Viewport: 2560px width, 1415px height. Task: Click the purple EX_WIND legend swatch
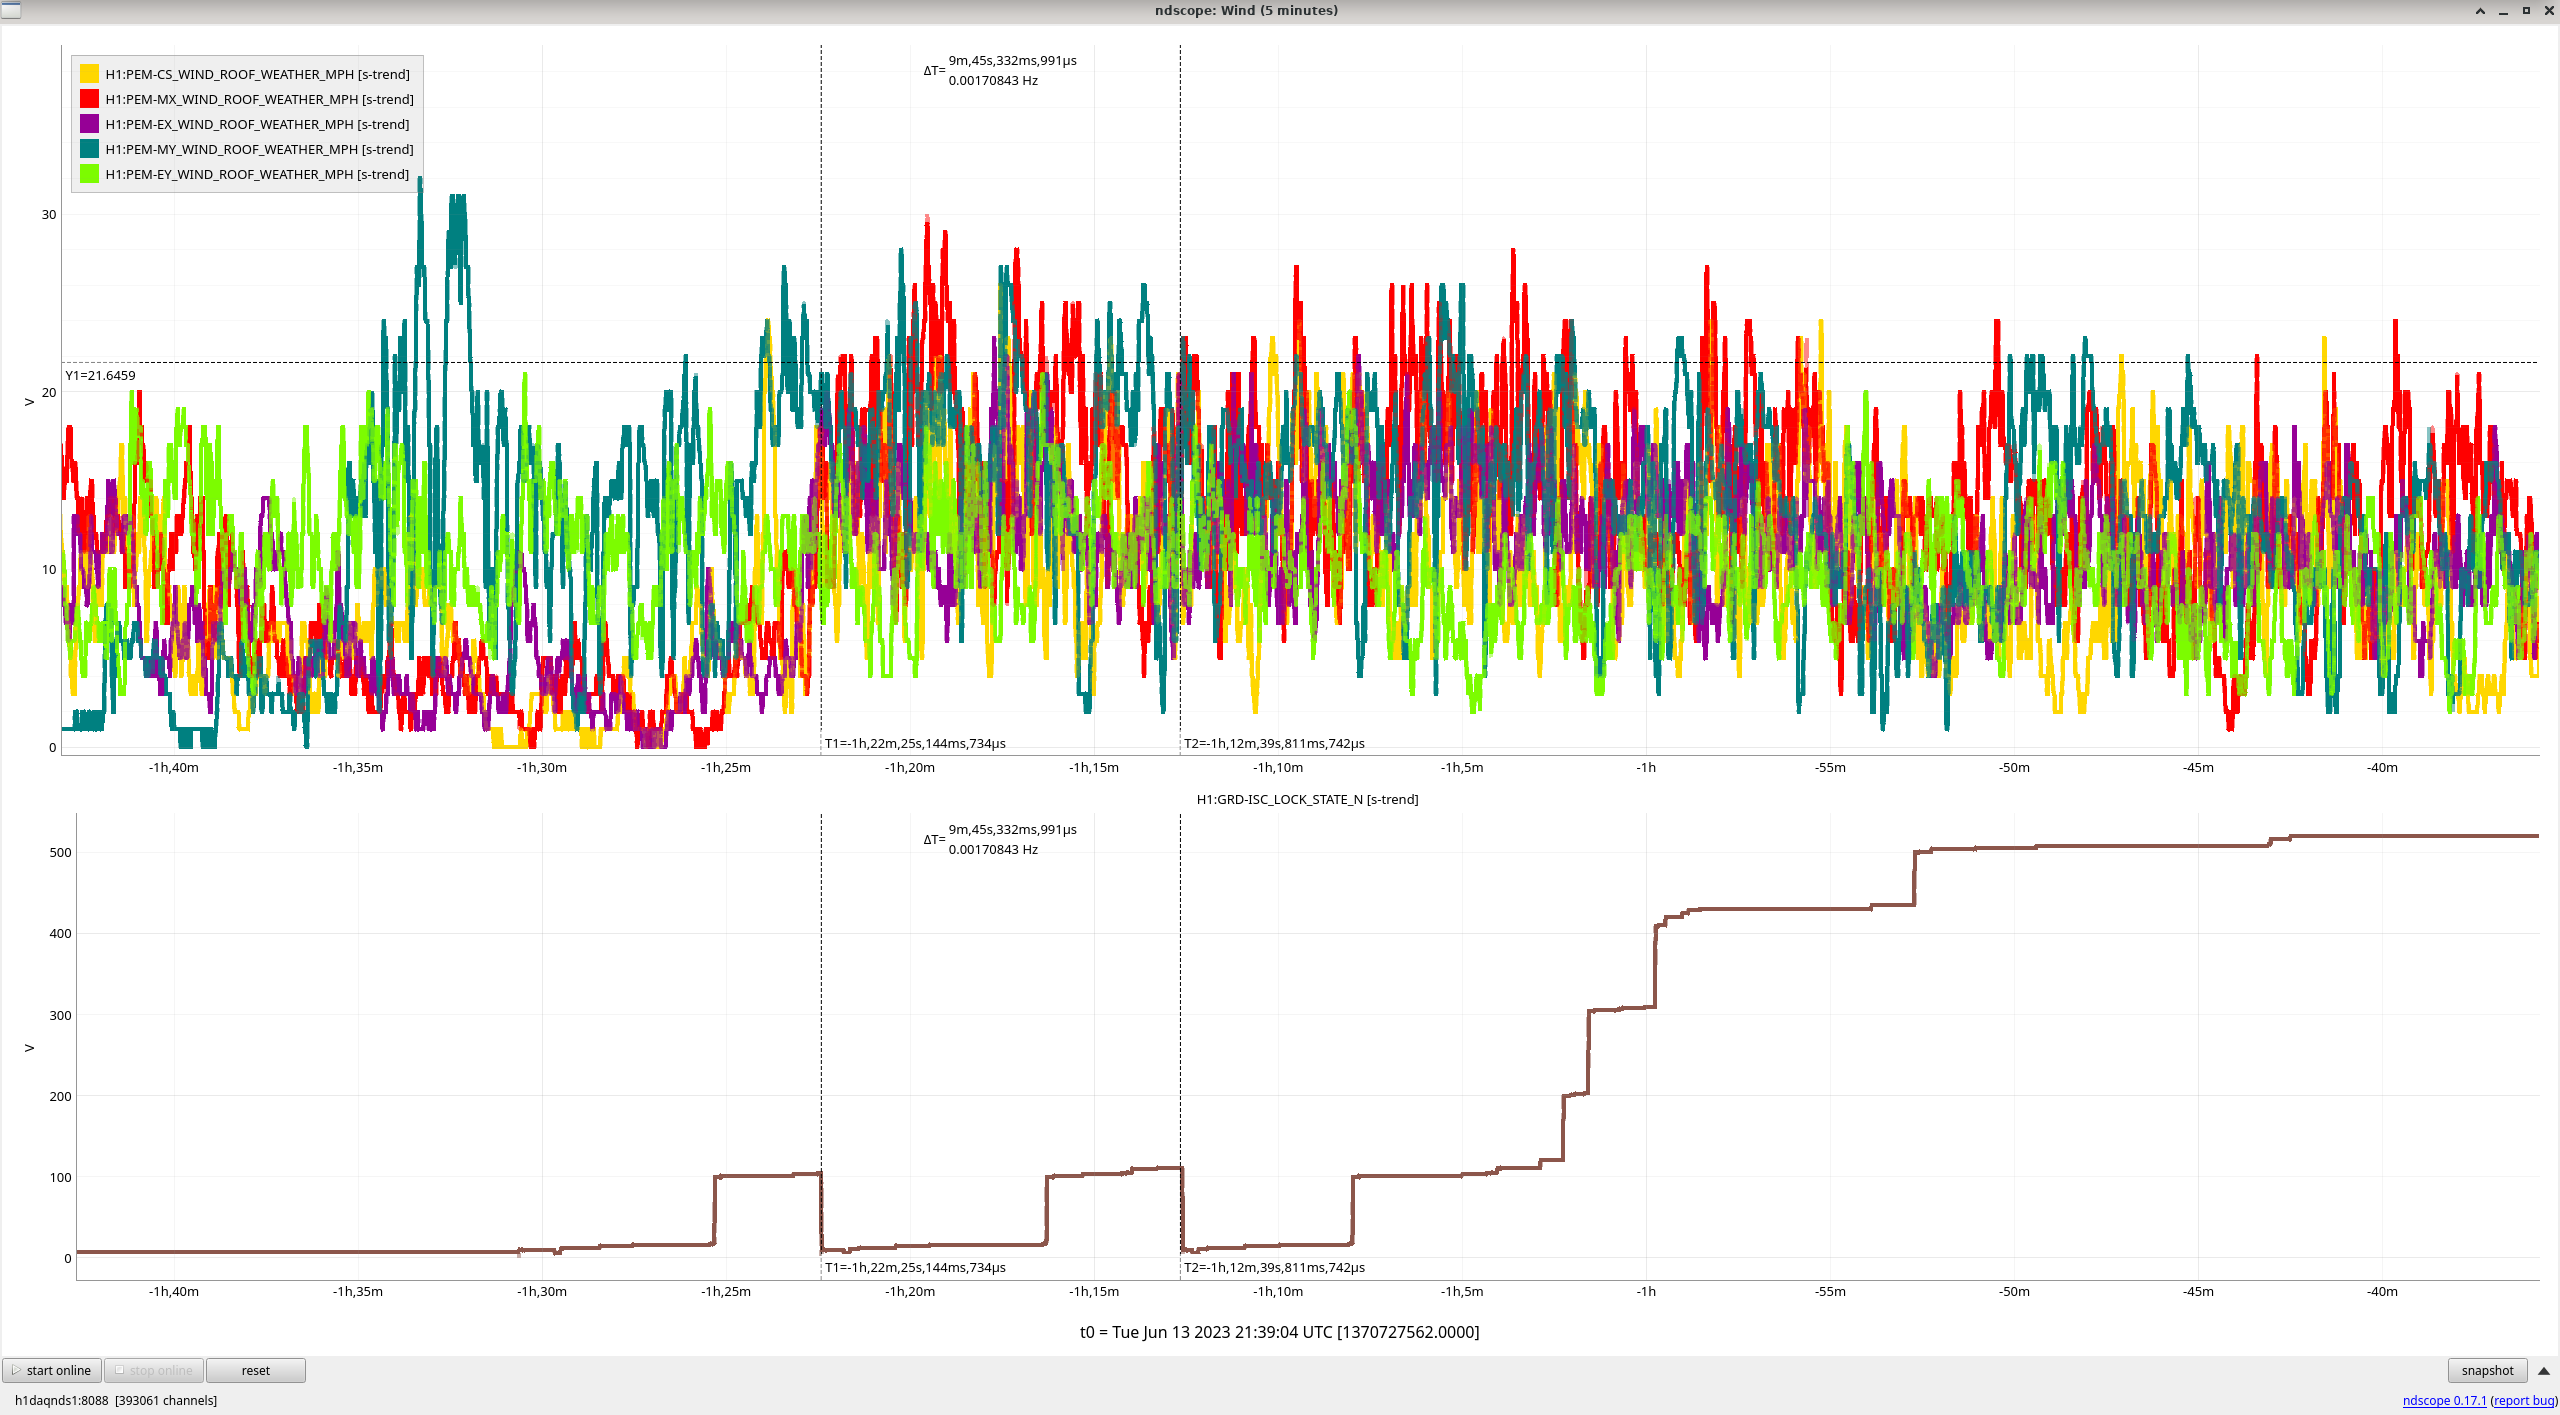tap(89, 124)
